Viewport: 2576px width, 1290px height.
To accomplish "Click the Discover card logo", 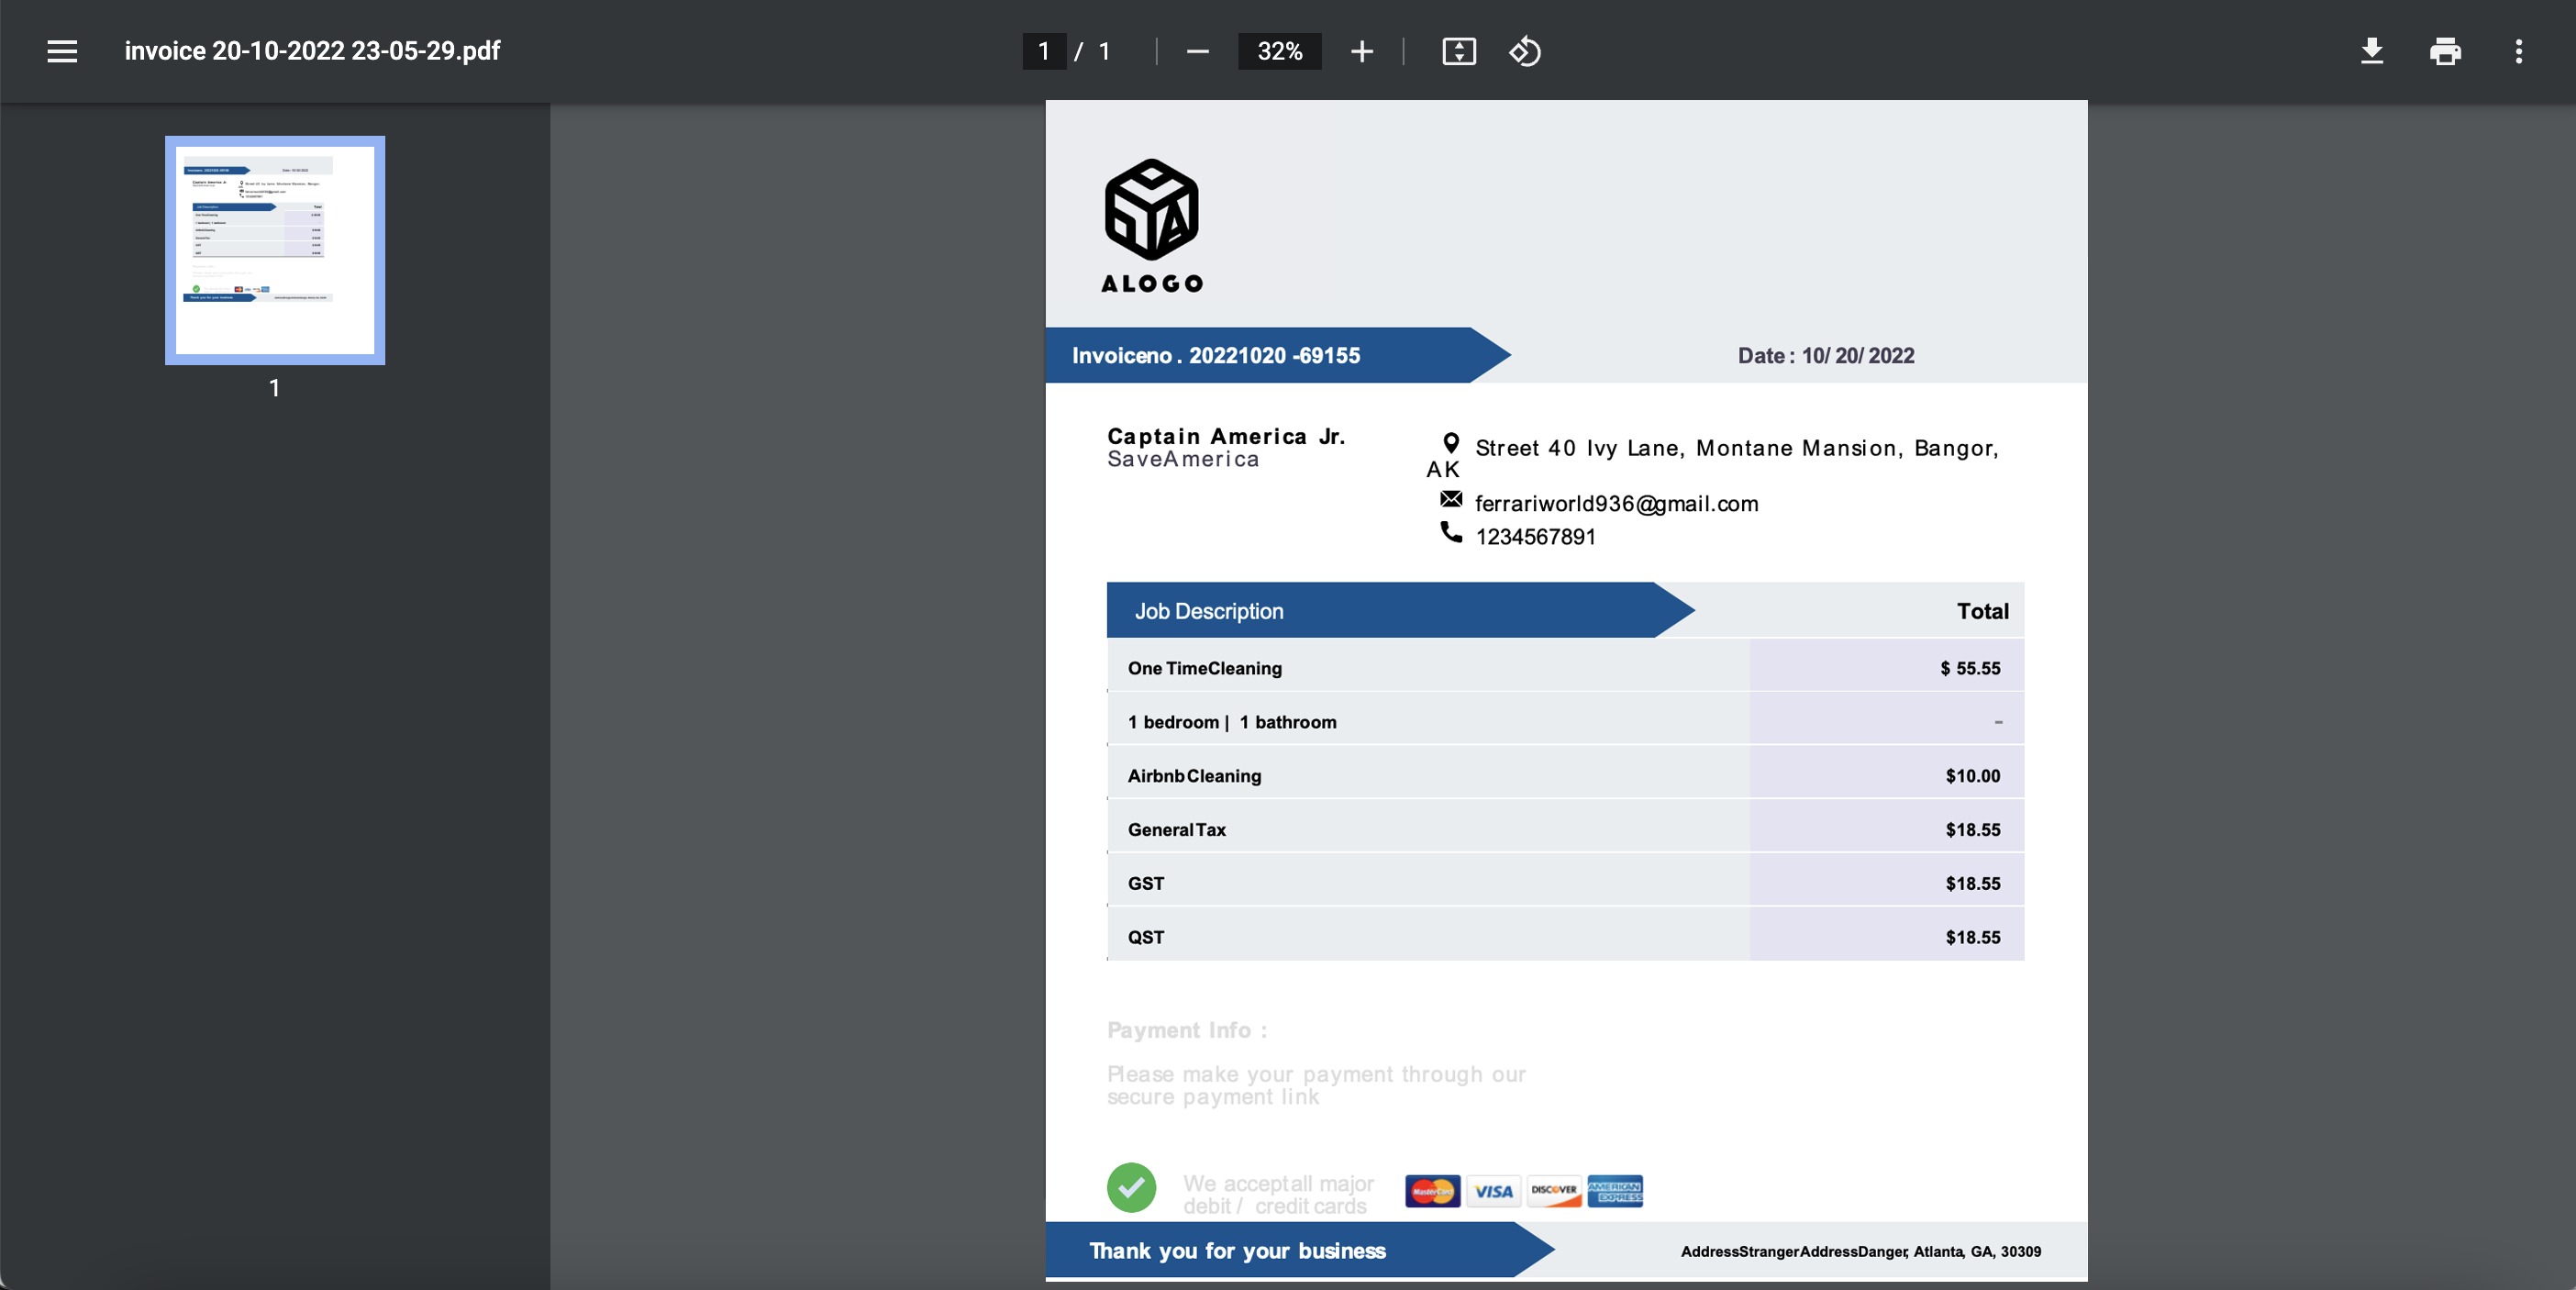I will tap(1554, 1191).
